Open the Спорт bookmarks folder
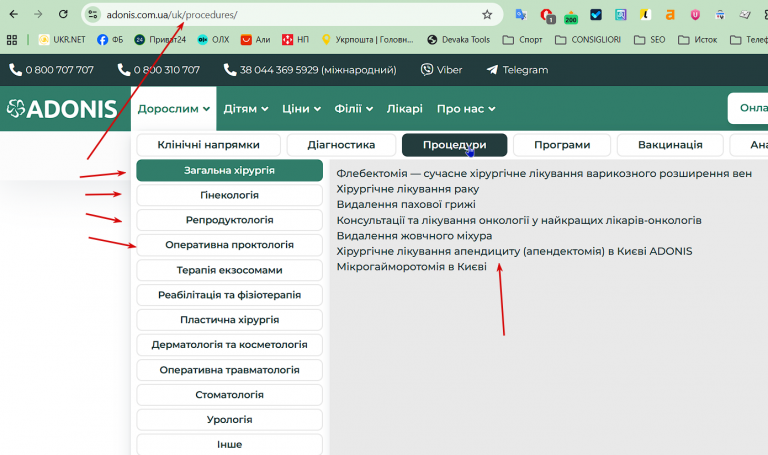The image size is (768, 455). point(523,40)
